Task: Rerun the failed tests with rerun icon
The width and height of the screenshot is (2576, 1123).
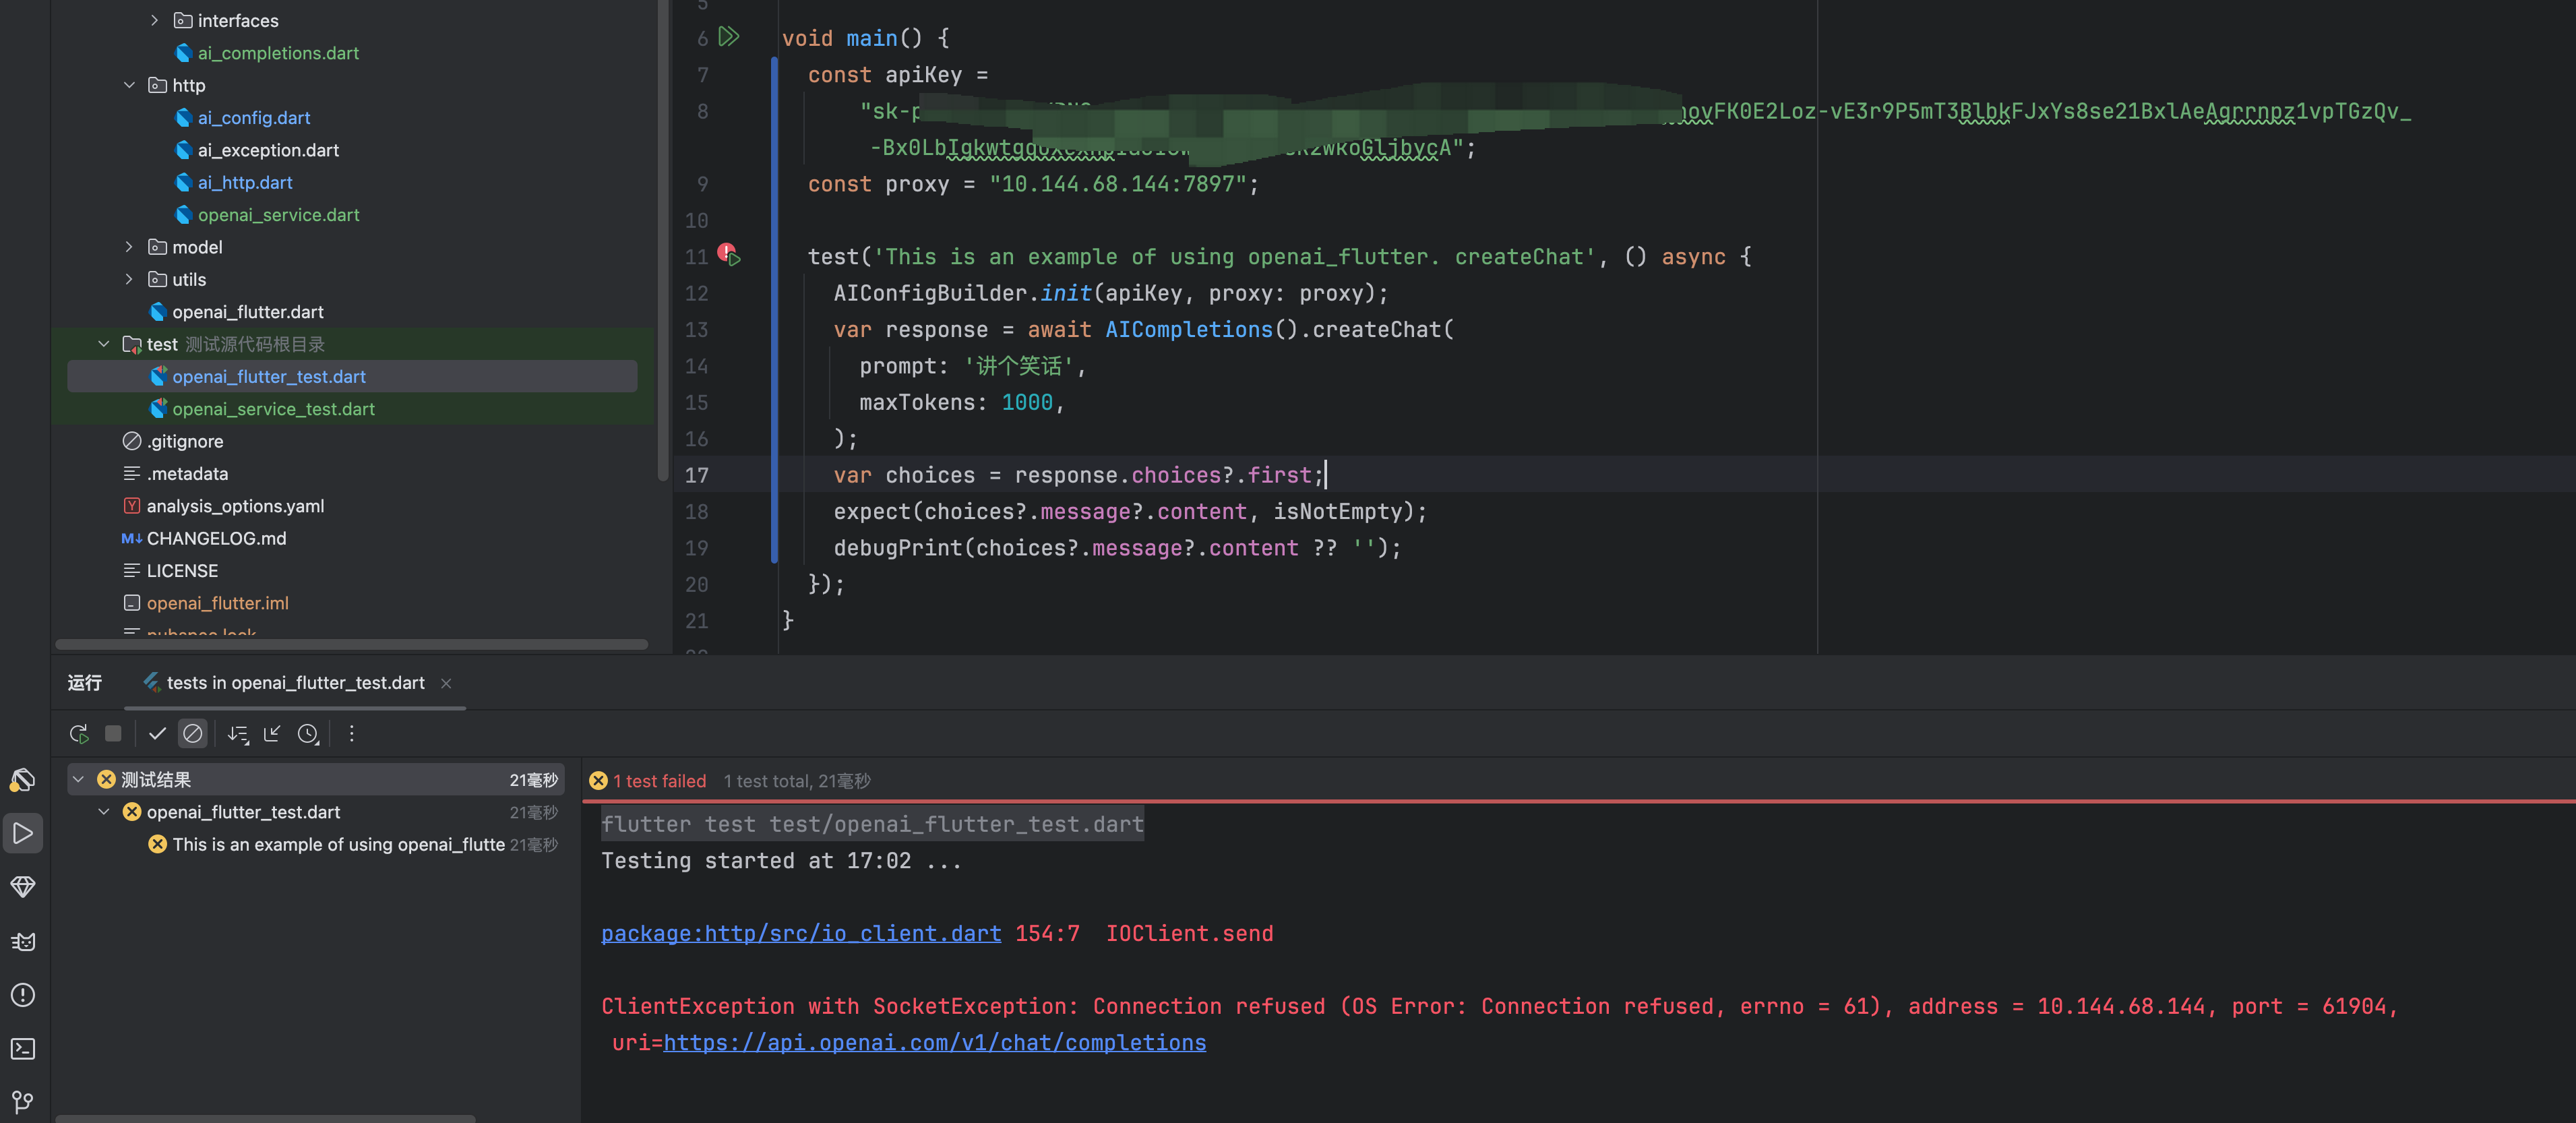Action: coord(79,734)
